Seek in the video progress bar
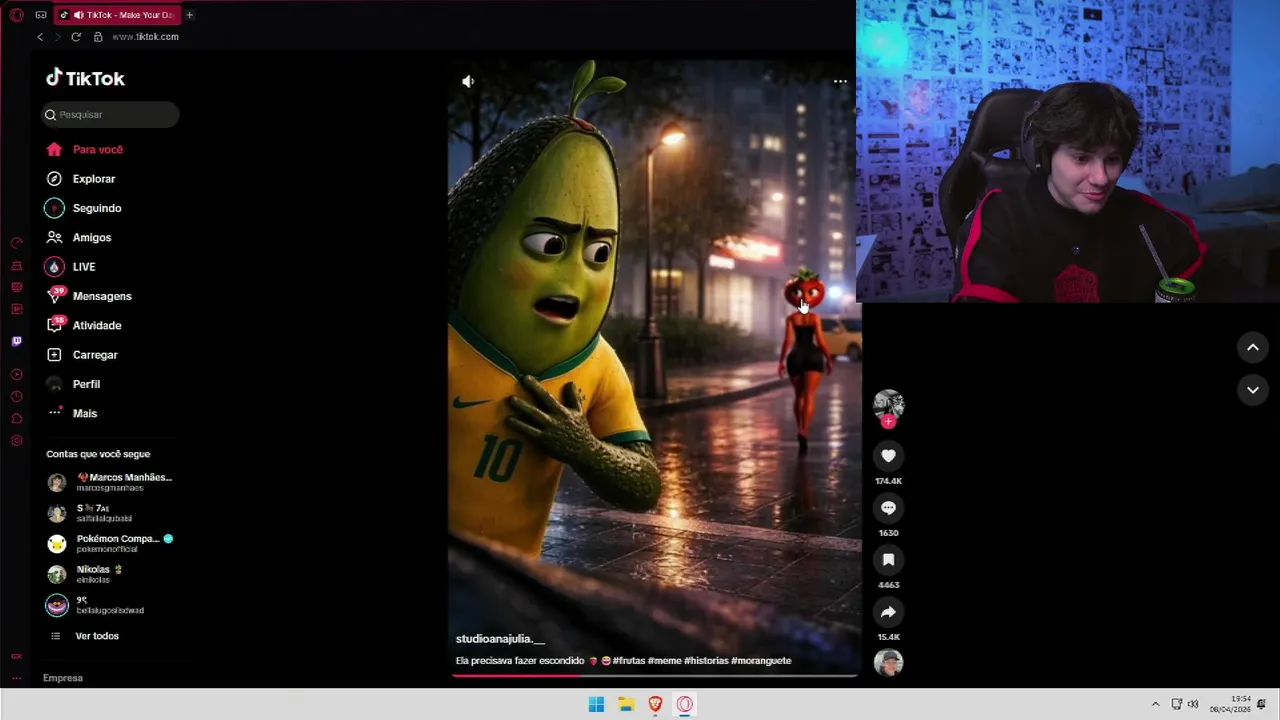The width and height of the screenshot is (1280, 720). pos(654,675)
